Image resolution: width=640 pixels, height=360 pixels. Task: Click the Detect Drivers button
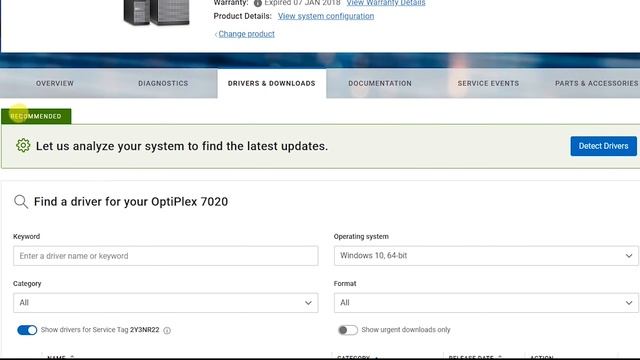click(x=603, y=146)
